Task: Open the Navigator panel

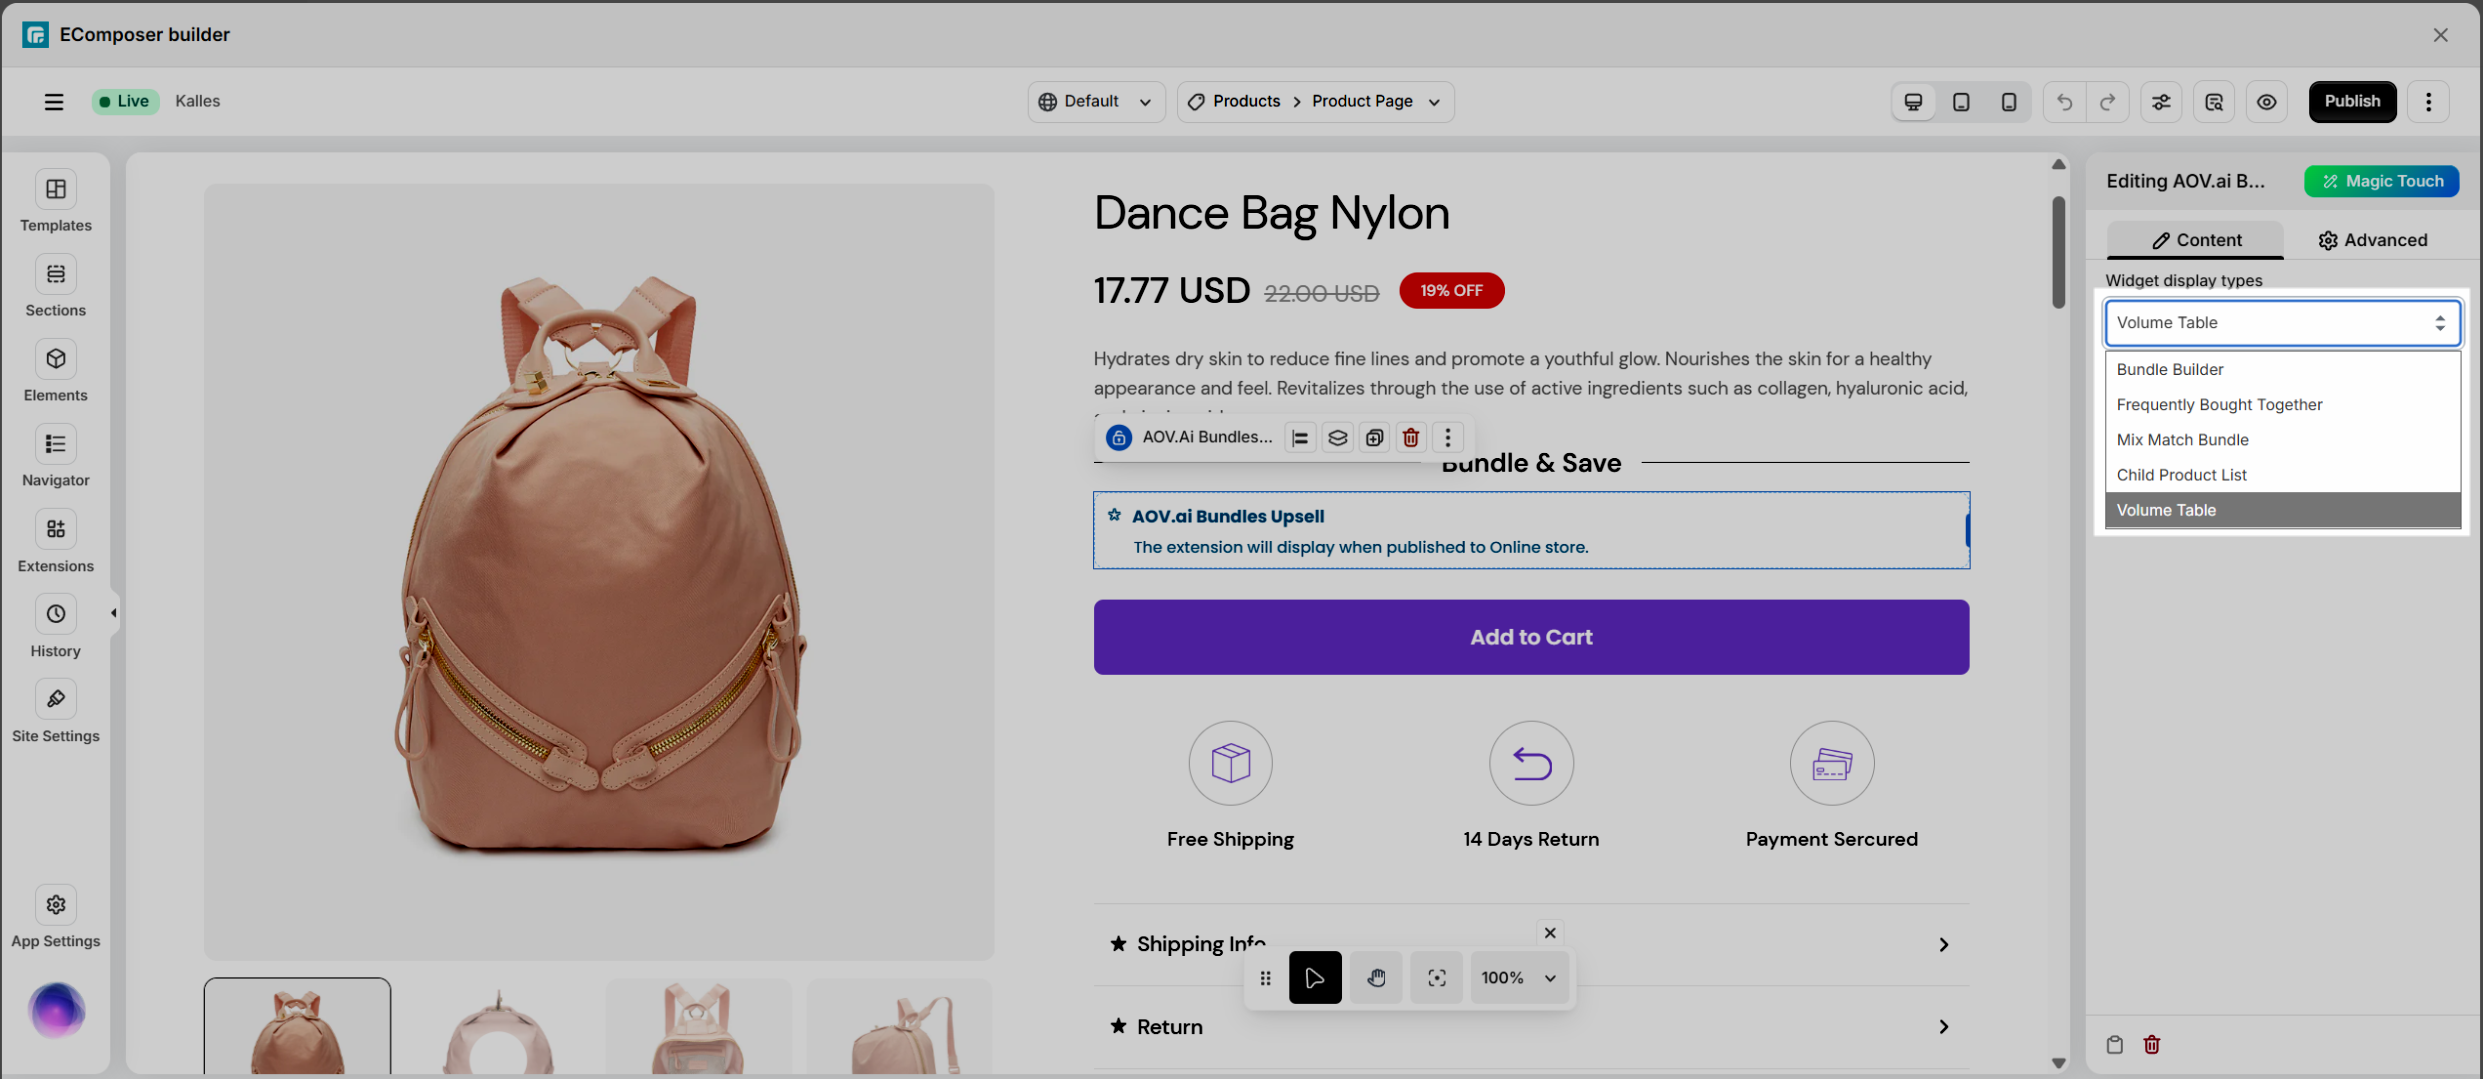Action: click(x=55, y=456)
